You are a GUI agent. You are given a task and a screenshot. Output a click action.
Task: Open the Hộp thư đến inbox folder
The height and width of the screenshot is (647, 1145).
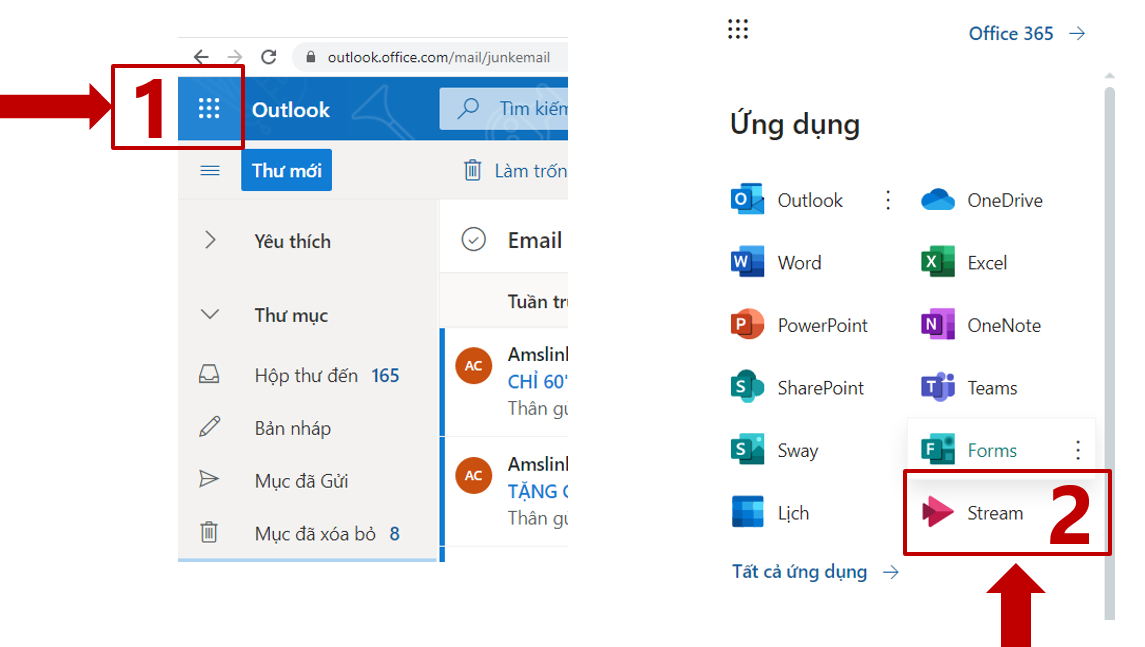305,376
